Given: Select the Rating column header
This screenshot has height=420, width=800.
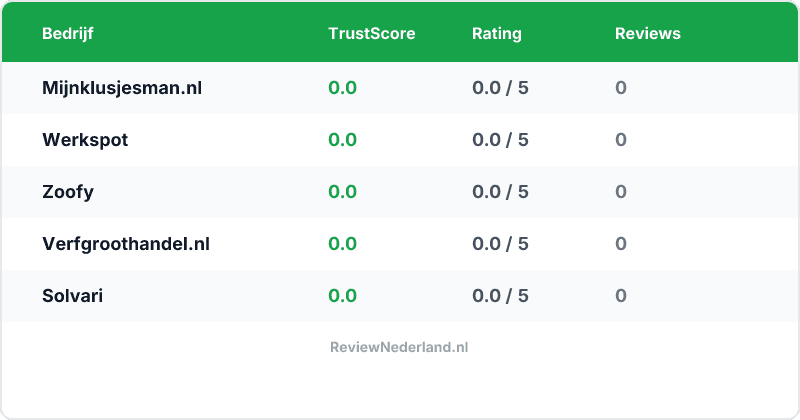Looking at the screenshot, I should coord(496,33).
